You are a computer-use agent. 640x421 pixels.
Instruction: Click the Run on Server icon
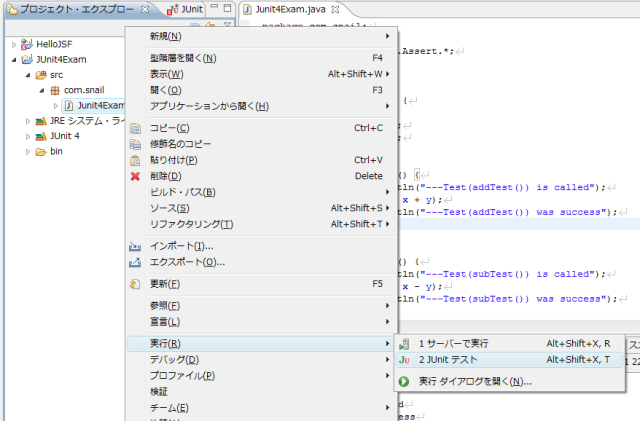(x=404, y=343)
